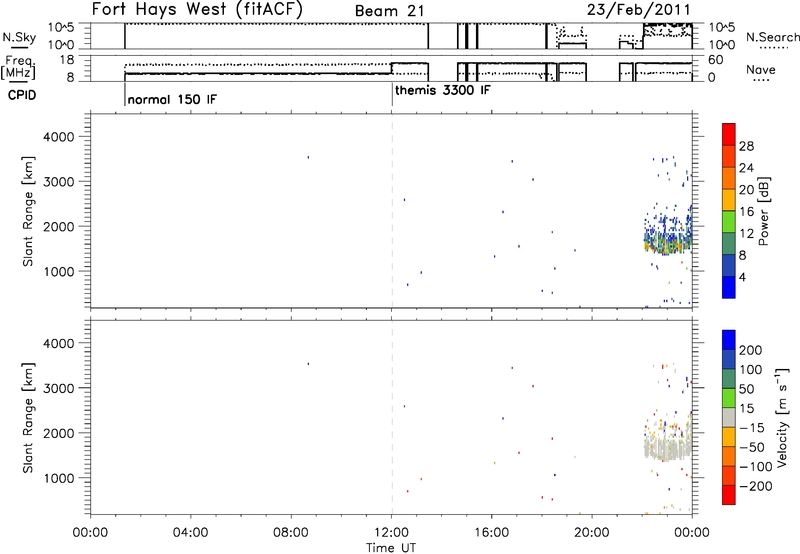Click the 'Freq. [MHz]' axis label

[19, 67]
